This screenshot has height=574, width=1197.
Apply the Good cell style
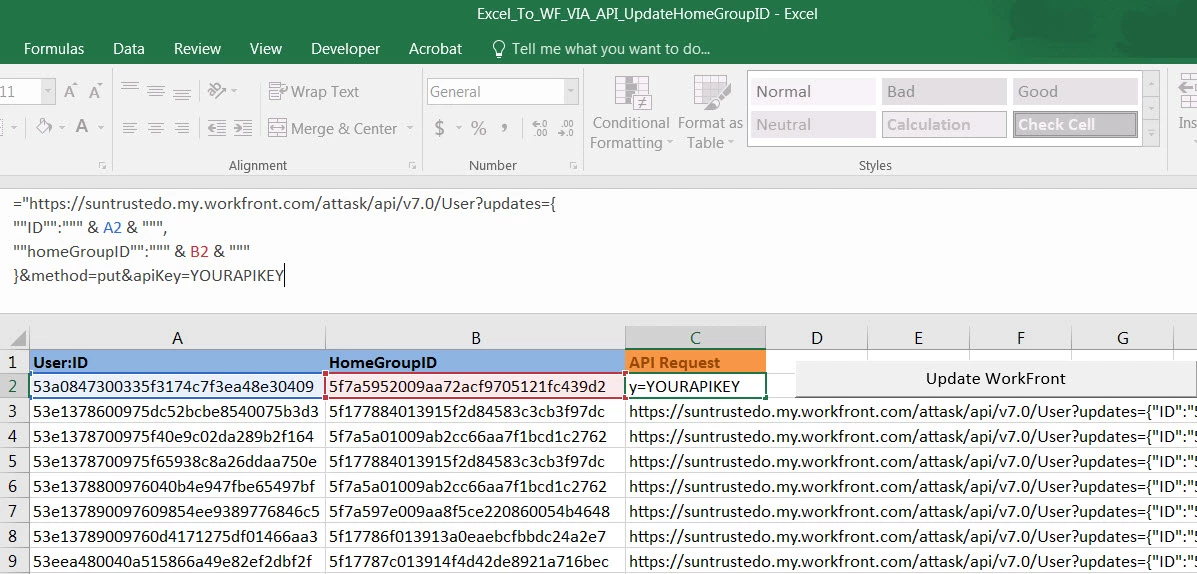pyautogui.click(x=1076, y=92)
